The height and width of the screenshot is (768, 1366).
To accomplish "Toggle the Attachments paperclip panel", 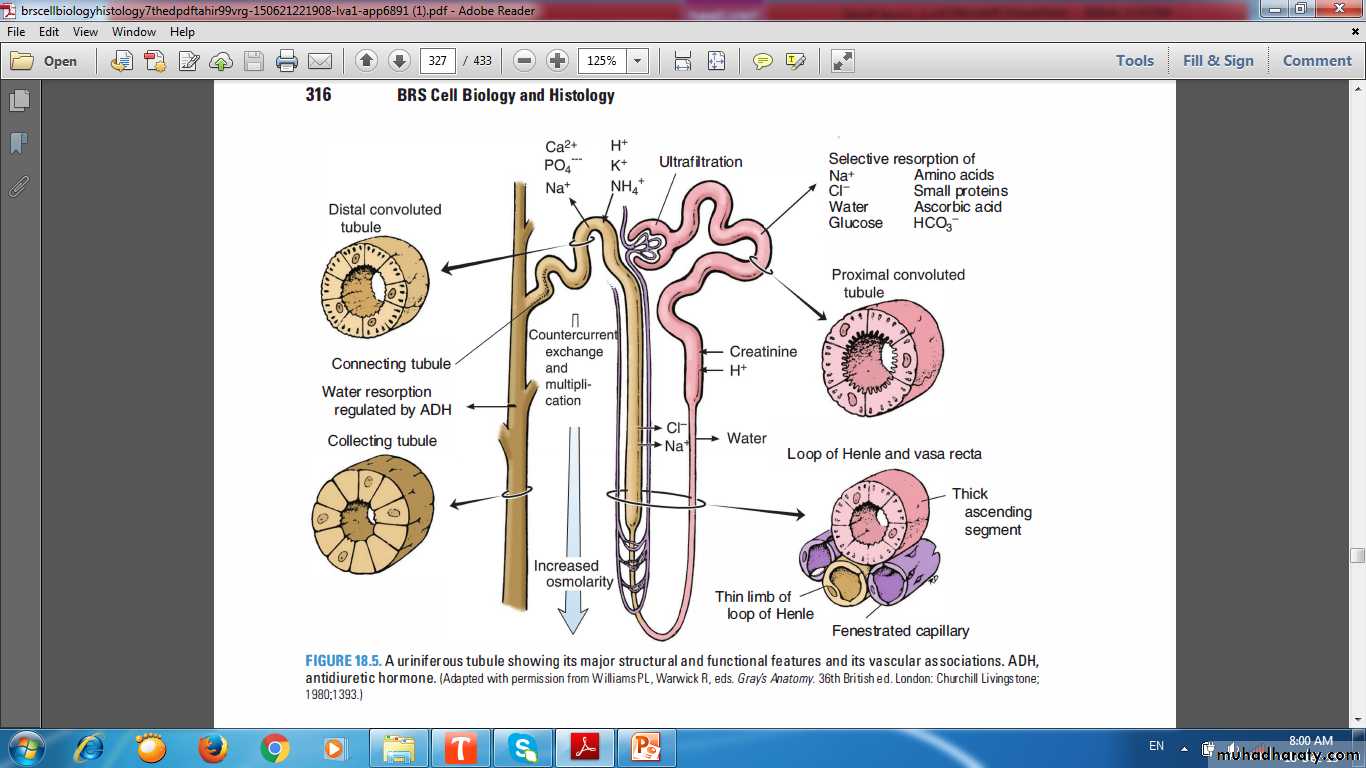I will (x=19, y=186).
